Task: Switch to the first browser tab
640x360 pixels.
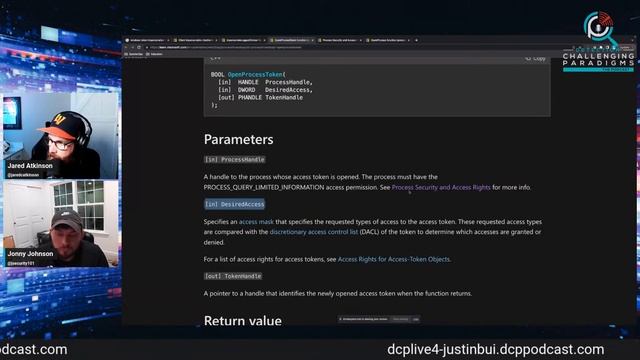Action: (x=147, y=40)
